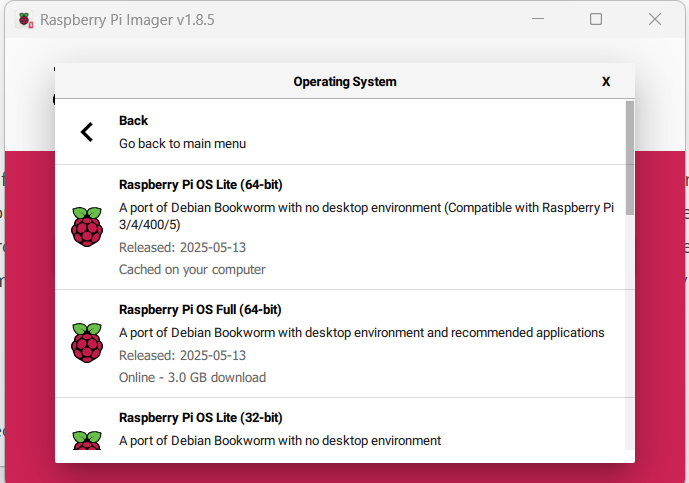The image size is (689, 483).
Task: Click 'Cached on your computer' text
Action: coord(192,269)
